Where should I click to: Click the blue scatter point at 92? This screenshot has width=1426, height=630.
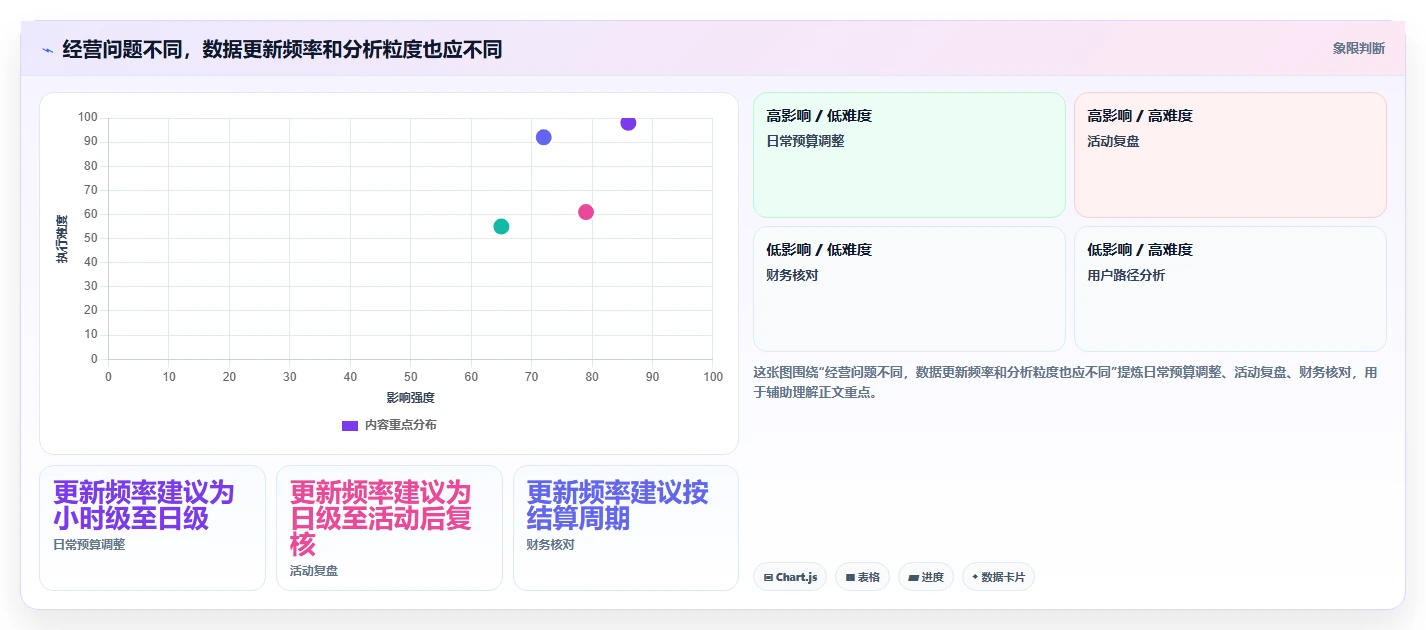(543, 137)
